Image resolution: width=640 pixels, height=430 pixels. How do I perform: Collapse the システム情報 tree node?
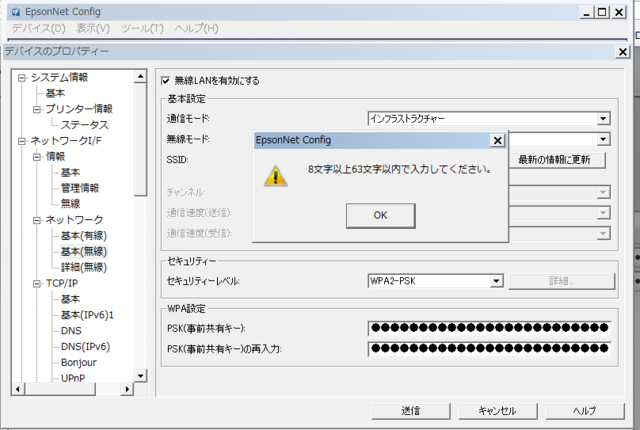click(x=22, y=78)
